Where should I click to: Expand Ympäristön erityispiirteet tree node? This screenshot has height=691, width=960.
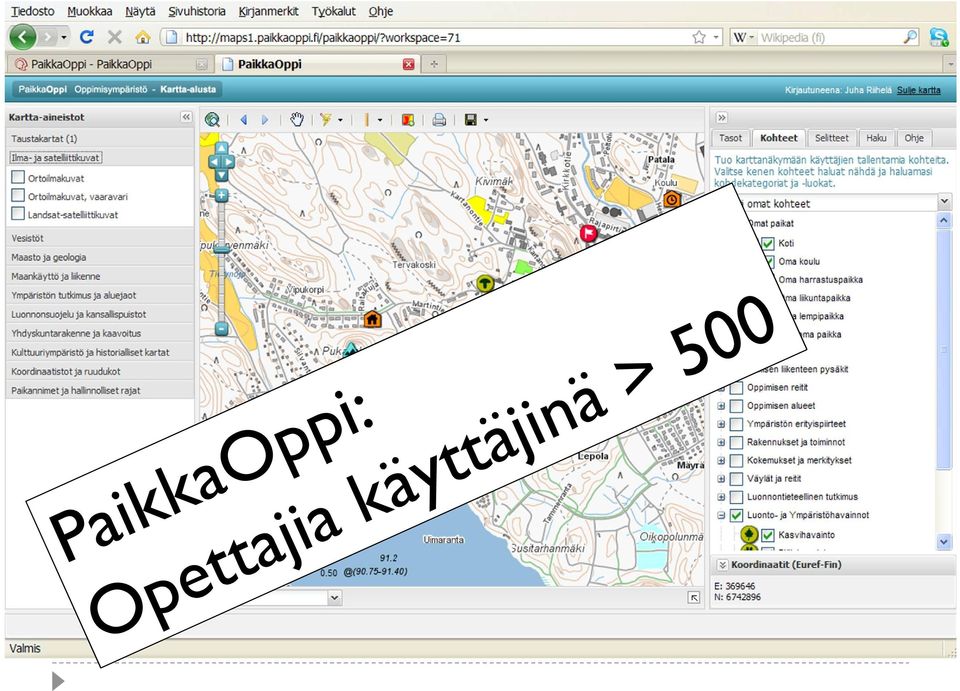coord(721,424)
